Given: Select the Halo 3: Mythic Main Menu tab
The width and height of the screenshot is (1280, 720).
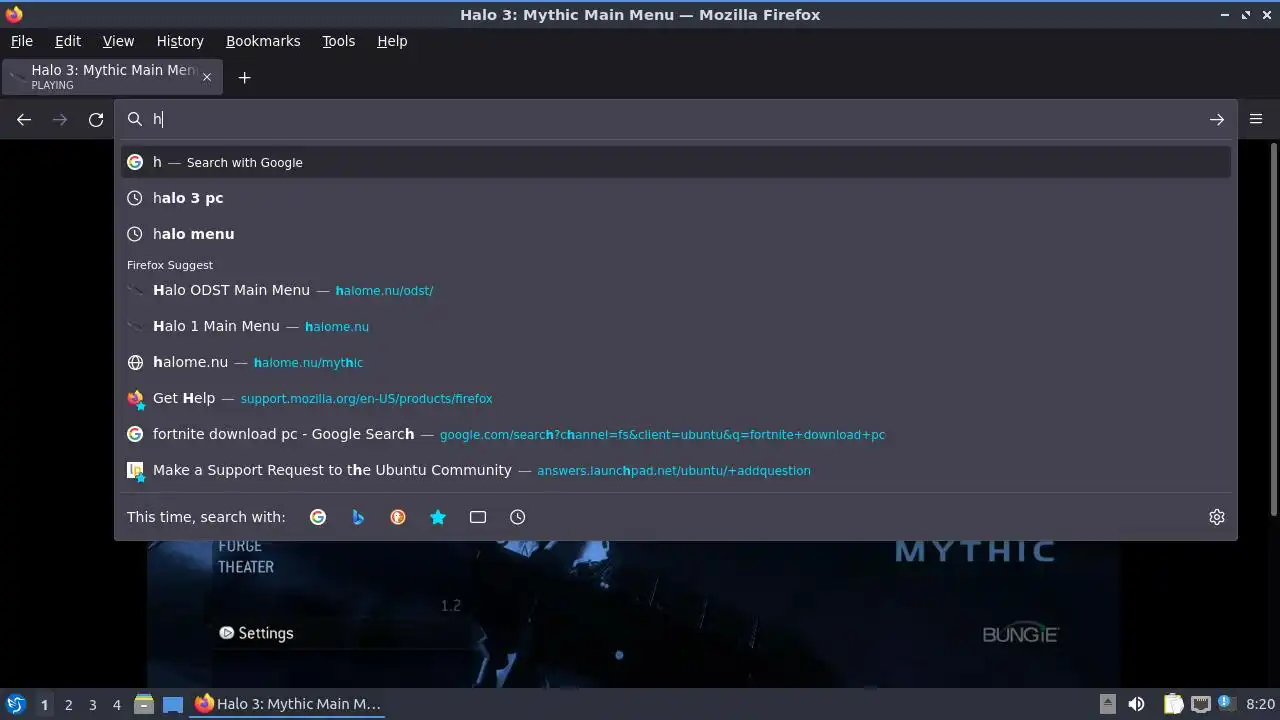Looking at the screenshot, I should pos(112,77).
